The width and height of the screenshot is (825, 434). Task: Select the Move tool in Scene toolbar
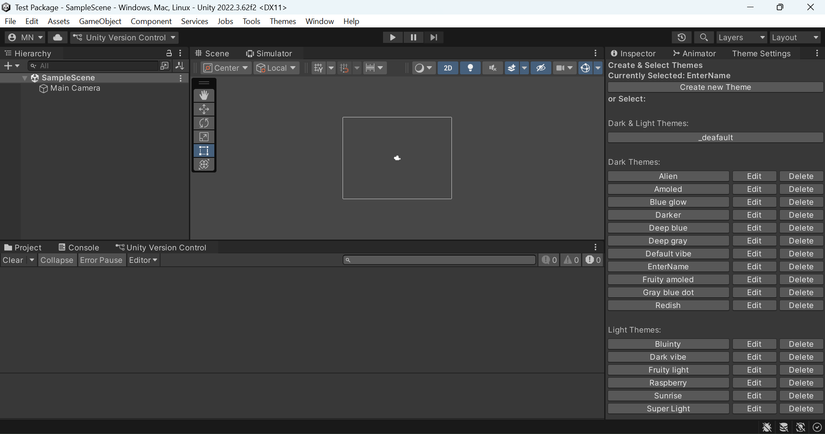tap(204, 109)
